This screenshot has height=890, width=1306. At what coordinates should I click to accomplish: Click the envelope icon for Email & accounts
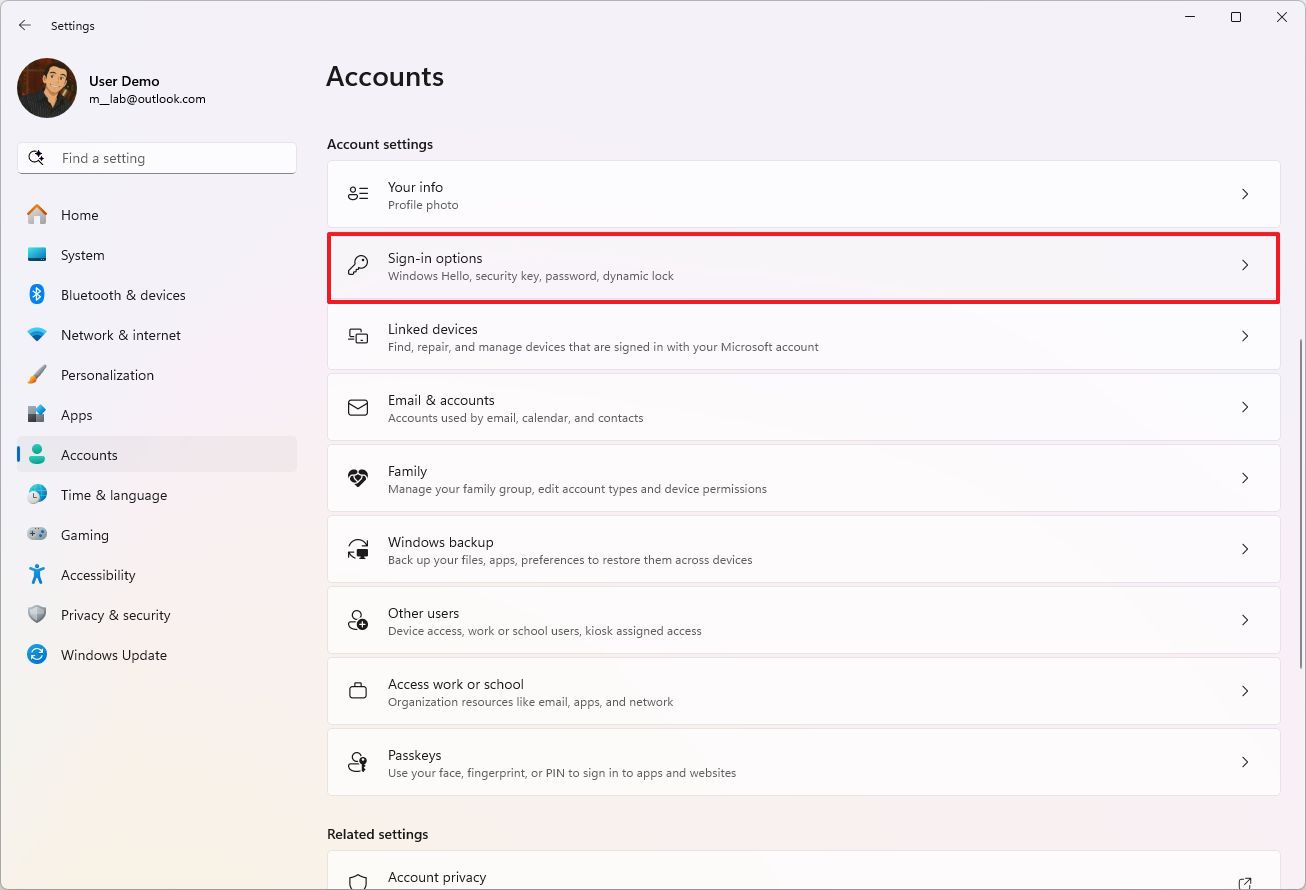[x=358, y=407]
